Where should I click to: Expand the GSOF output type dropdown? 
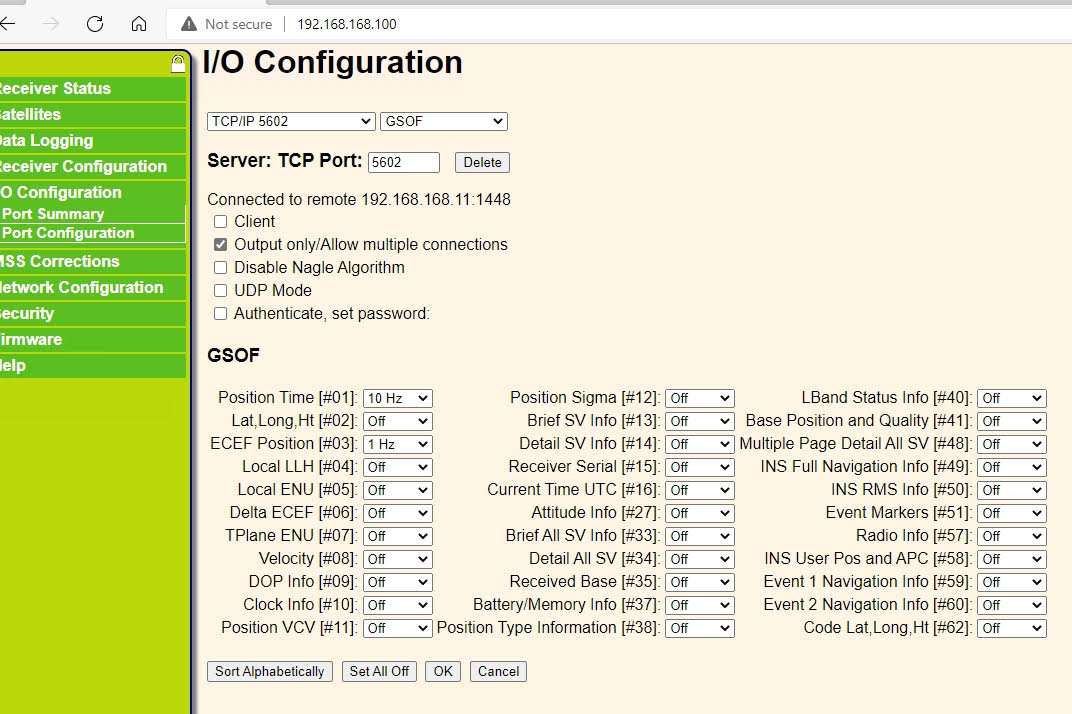pos(443,122)
